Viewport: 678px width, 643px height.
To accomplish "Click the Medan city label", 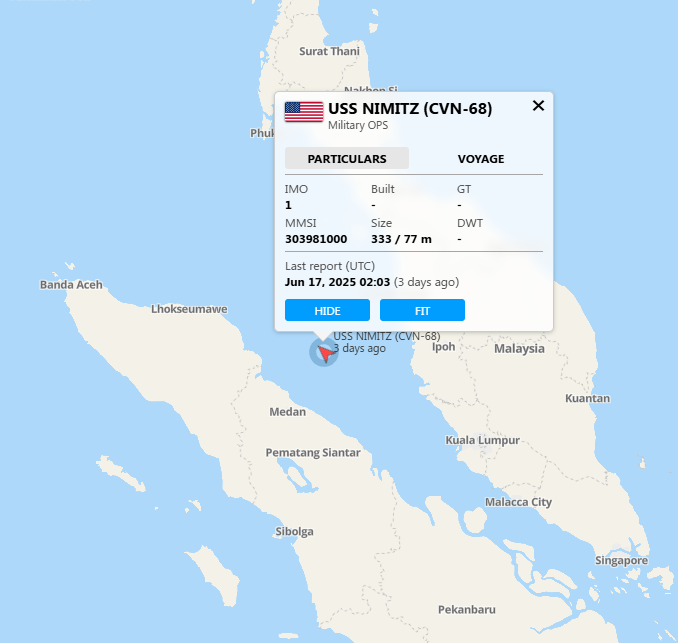I will 288,412.
